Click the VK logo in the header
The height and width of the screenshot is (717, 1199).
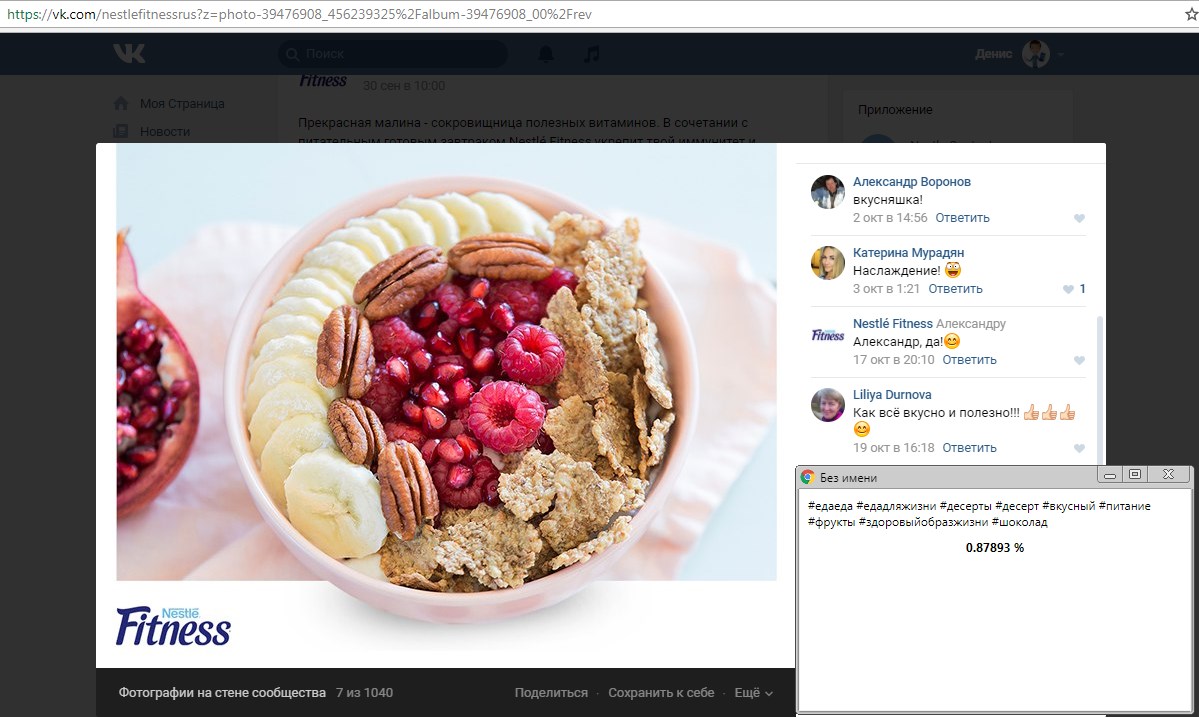(x=129, y=54)
